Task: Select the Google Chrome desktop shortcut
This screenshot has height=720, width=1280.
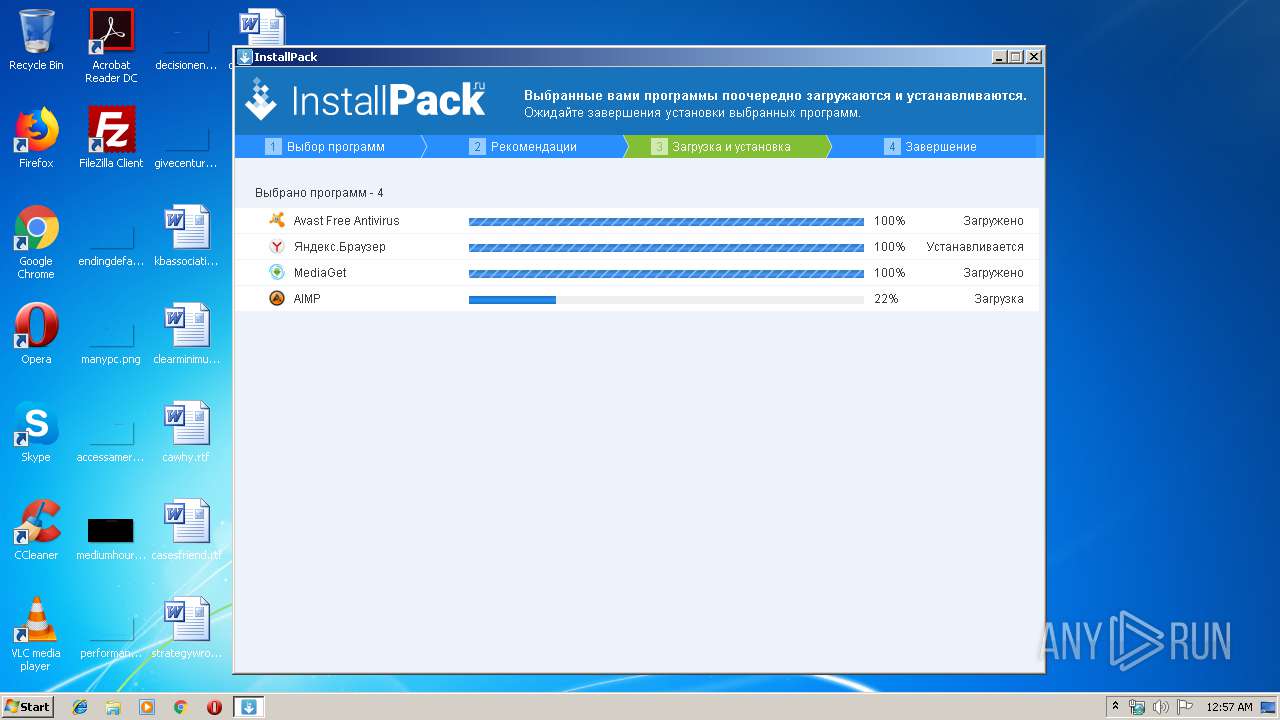Action: pyautogui.click(x=36, y=242)
